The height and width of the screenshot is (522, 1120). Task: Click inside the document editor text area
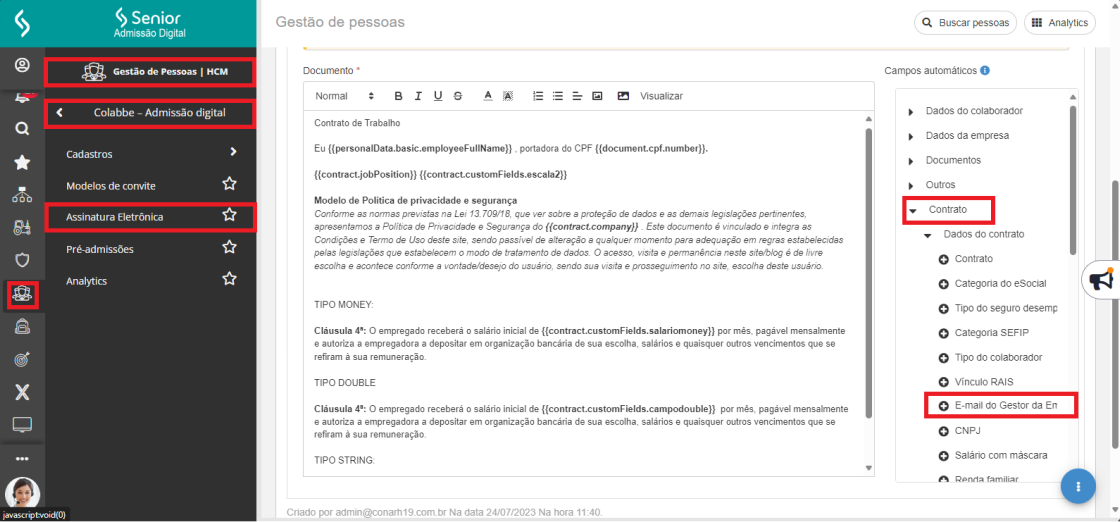(583, 293)
